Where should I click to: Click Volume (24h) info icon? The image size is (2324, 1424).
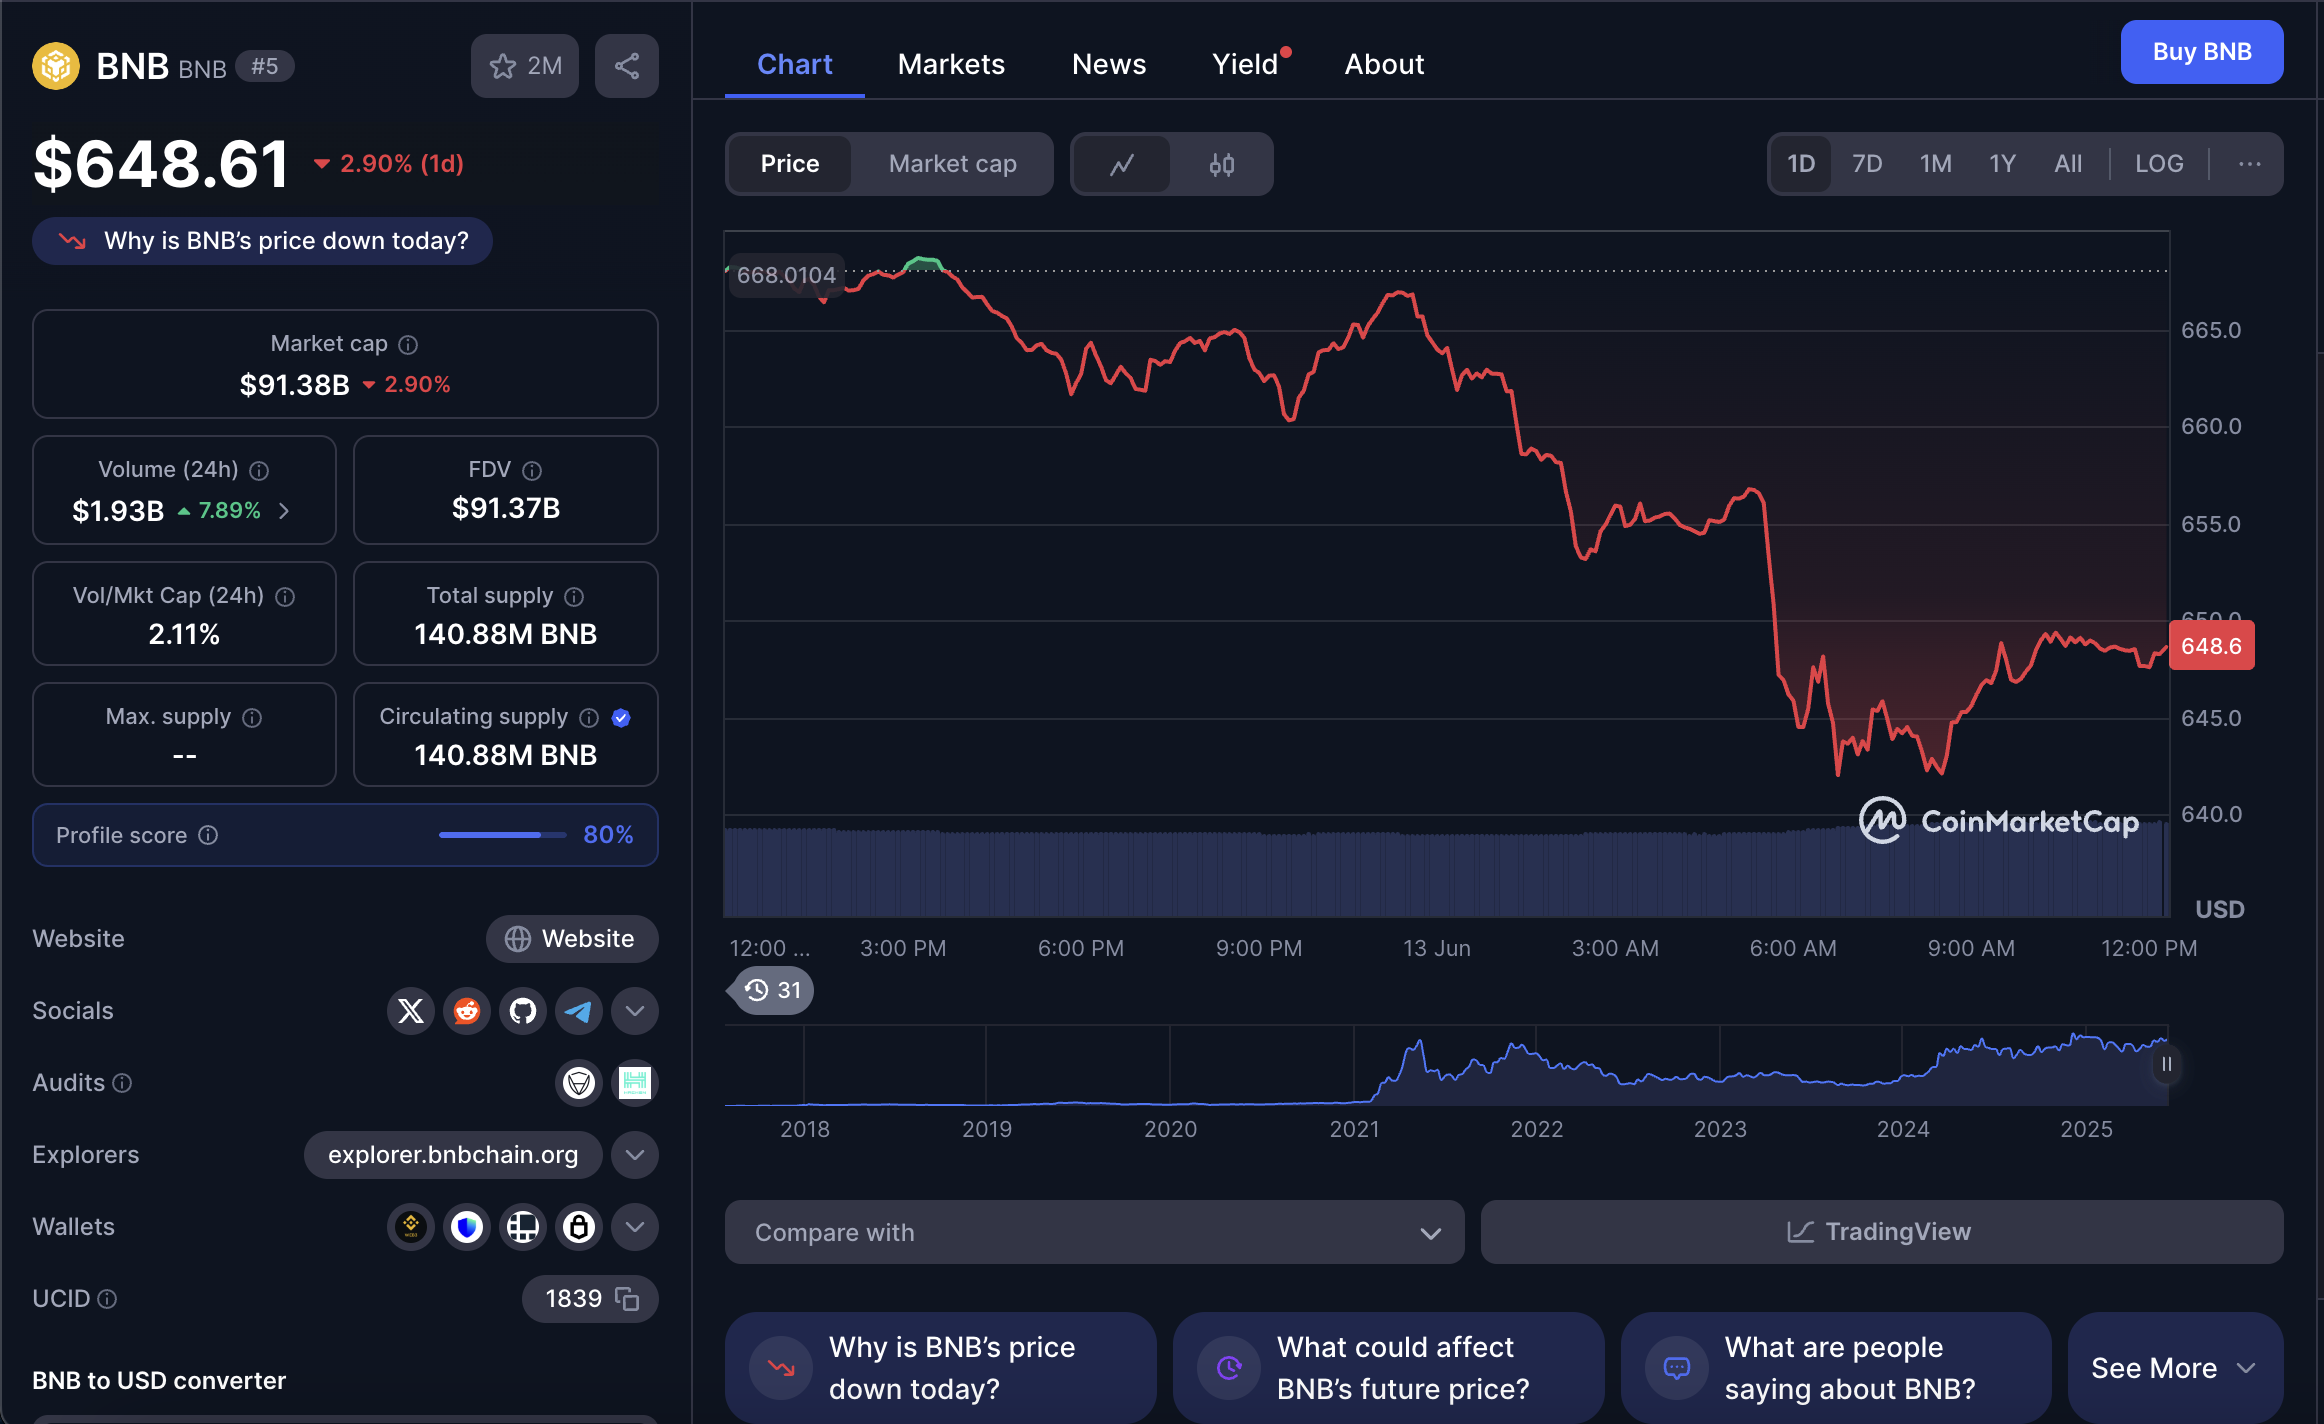coord(259,470)
